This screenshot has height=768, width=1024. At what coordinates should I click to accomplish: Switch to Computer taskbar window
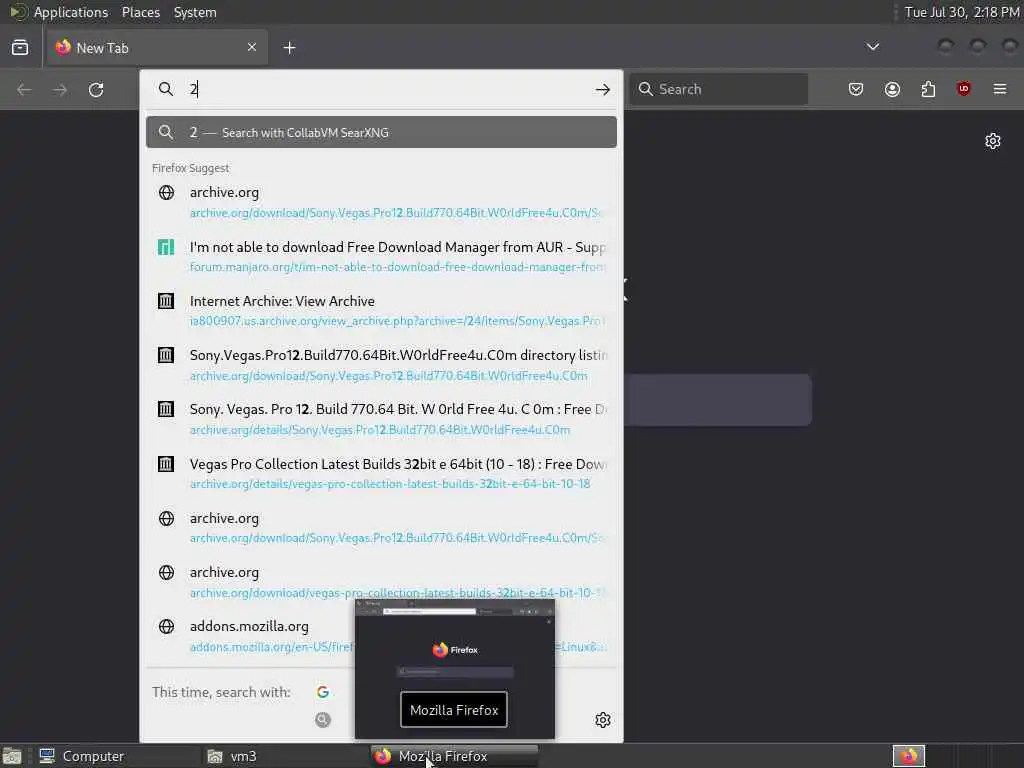pos(116,756)
